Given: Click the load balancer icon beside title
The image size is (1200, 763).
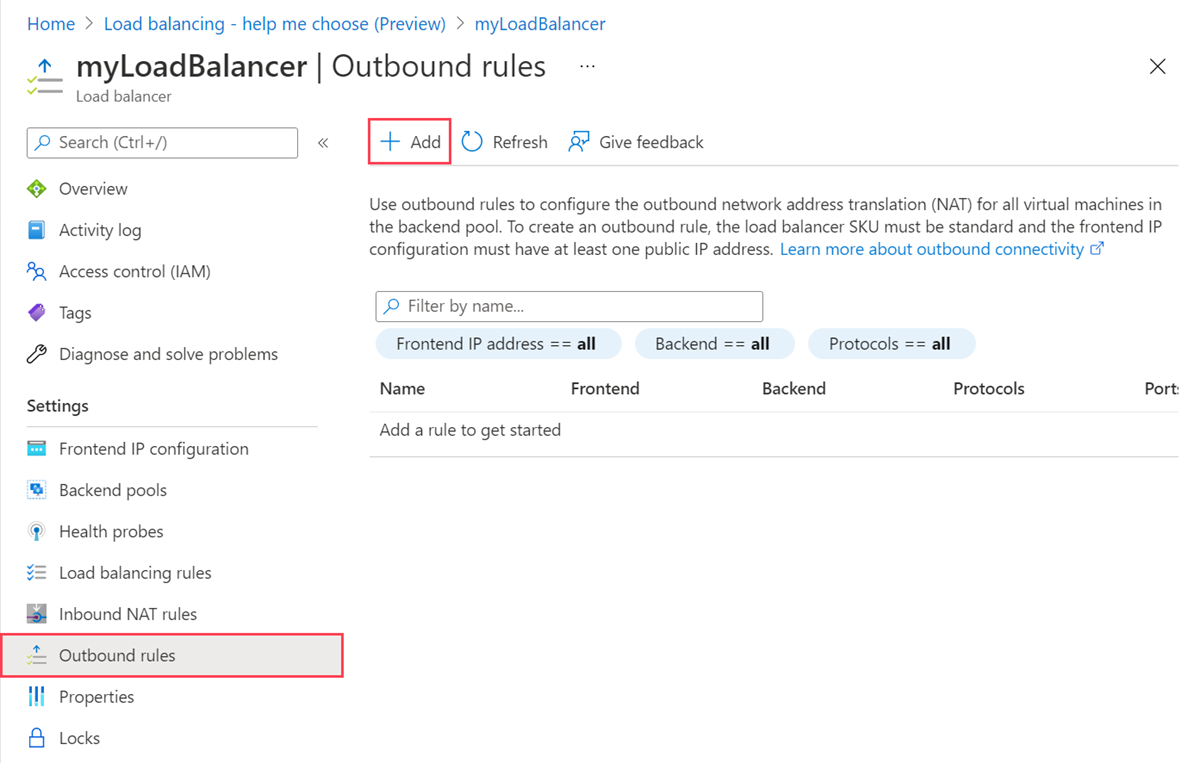Looking at the screenshot, I should coord(44,77).
